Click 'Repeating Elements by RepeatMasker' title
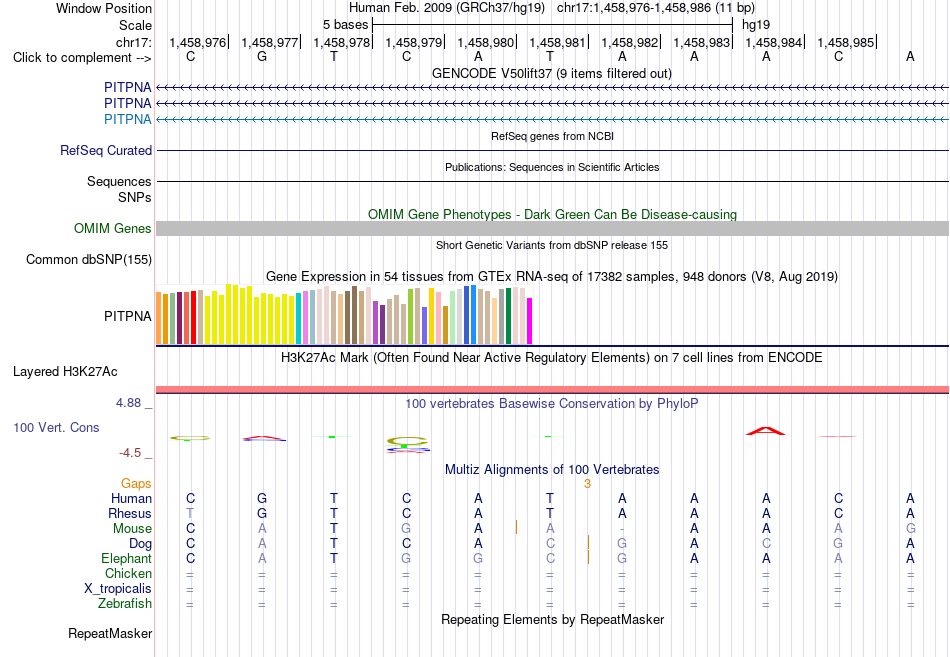Viewport: 950px width, 657px height. click(x=552, y=620)
